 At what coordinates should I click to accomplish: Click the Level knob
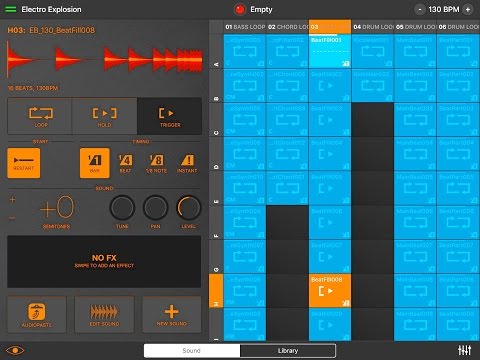[x=189, y=208]
